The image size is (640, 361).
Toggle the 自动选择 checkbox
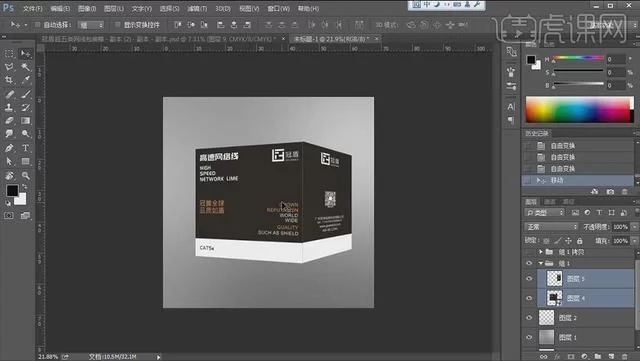[x=38, y=25]
